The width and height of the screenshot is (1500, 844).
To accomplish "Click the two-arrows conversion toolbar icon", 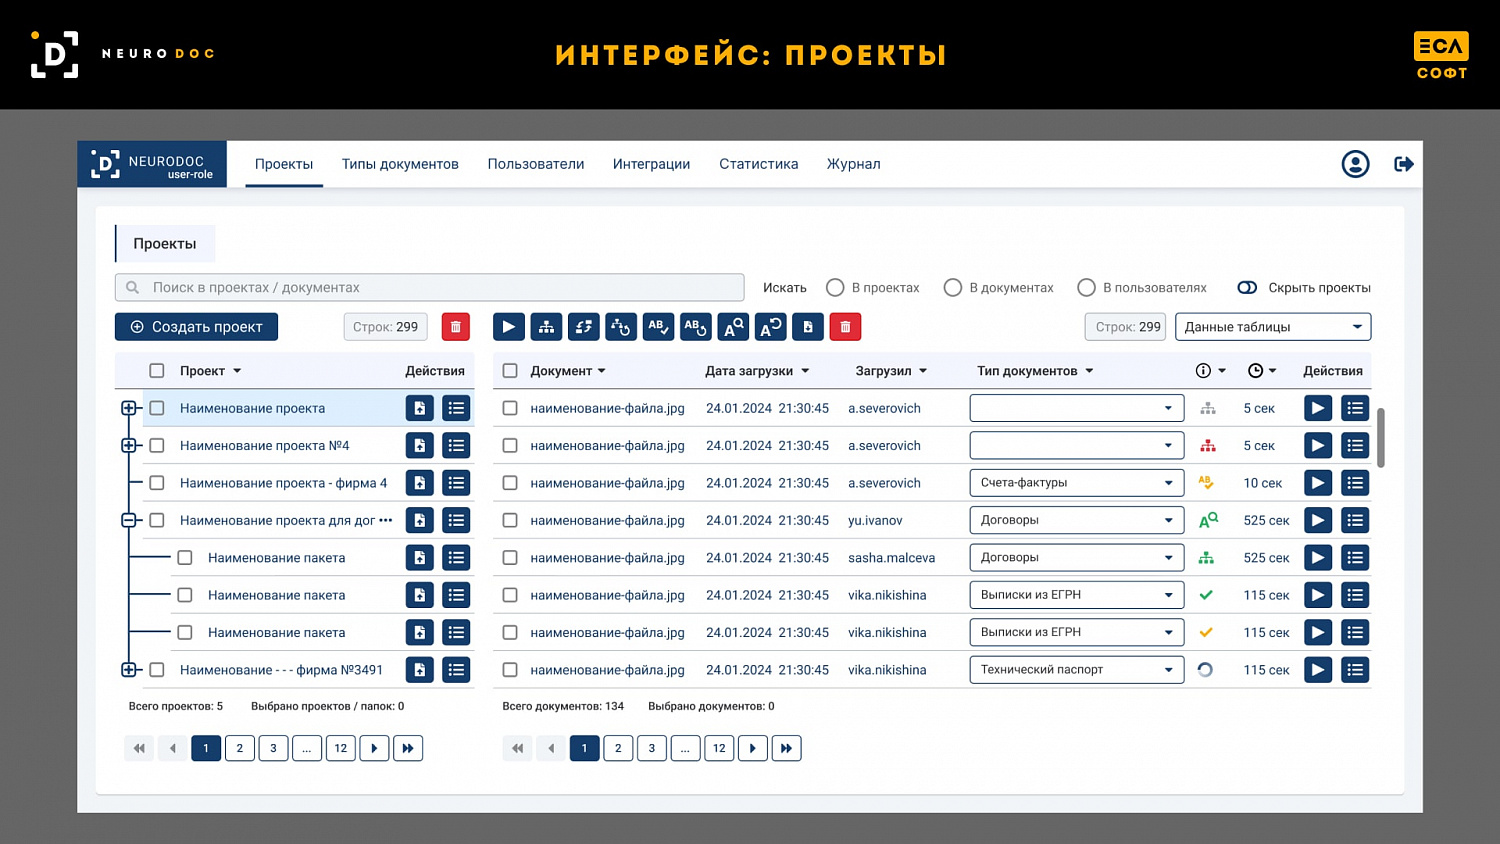I will tap(583, 327).
